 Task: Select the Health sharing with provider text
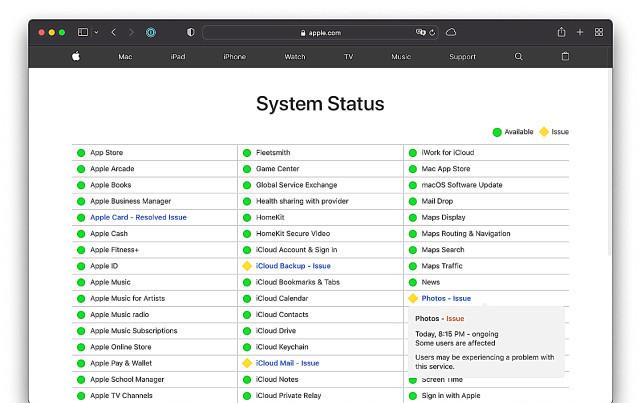pyautogui.click(x=302, y=202)
